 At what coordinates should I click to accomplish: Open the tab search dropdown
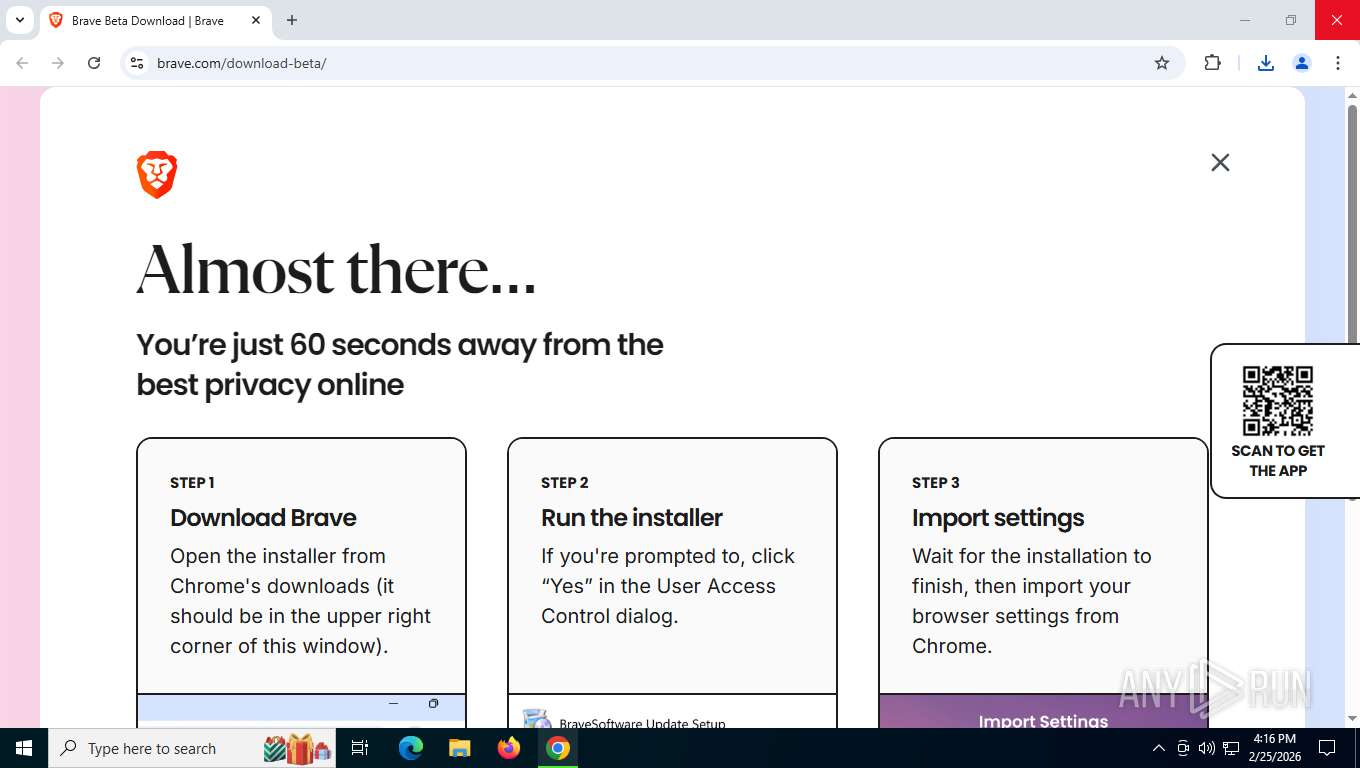click(x=20, y=20)
